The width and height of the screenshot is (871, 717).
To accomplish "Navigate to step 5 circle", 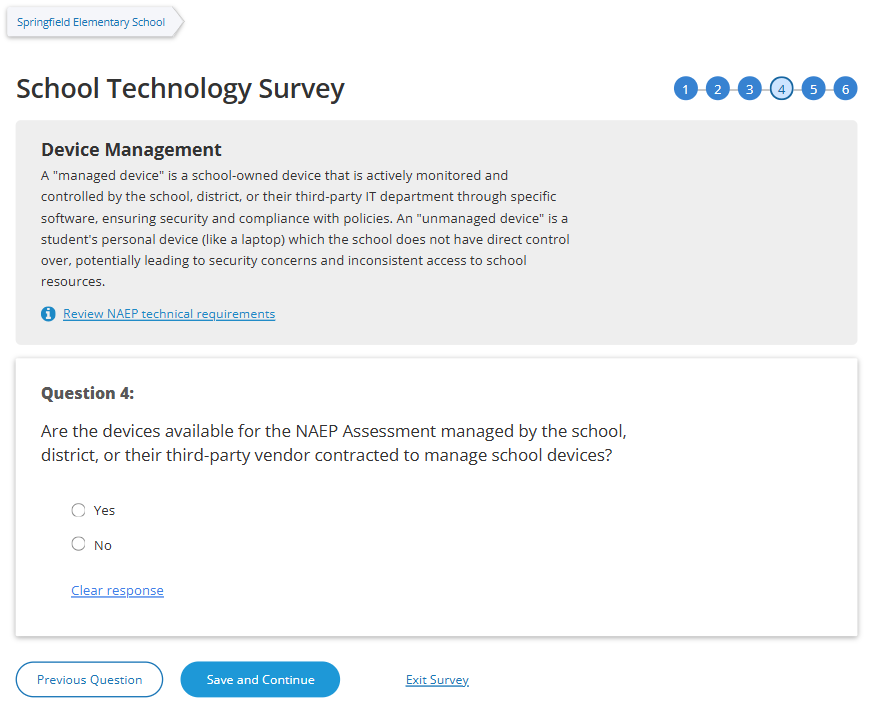I will pyautogui.click(x=813, y=89).
